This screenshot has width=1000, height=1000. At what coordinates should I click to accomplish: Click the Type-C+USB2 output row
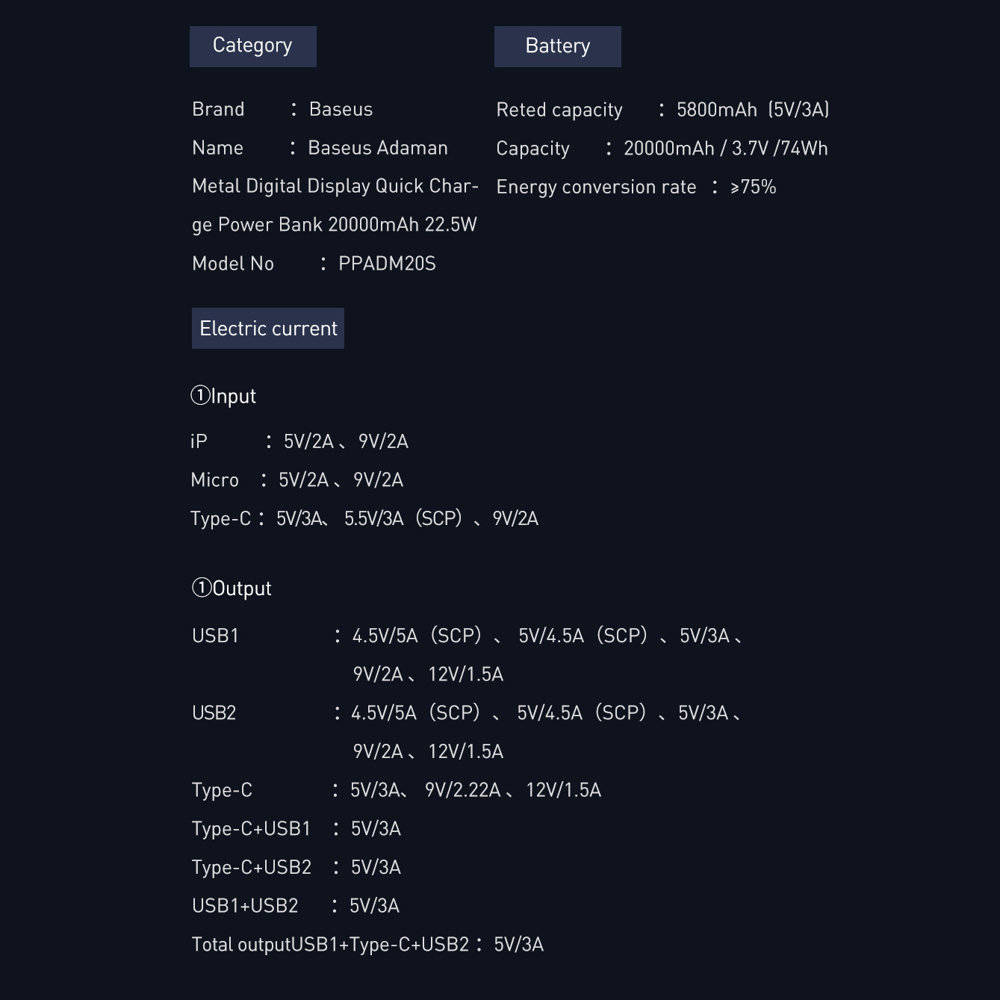click(x=296, y=867)
